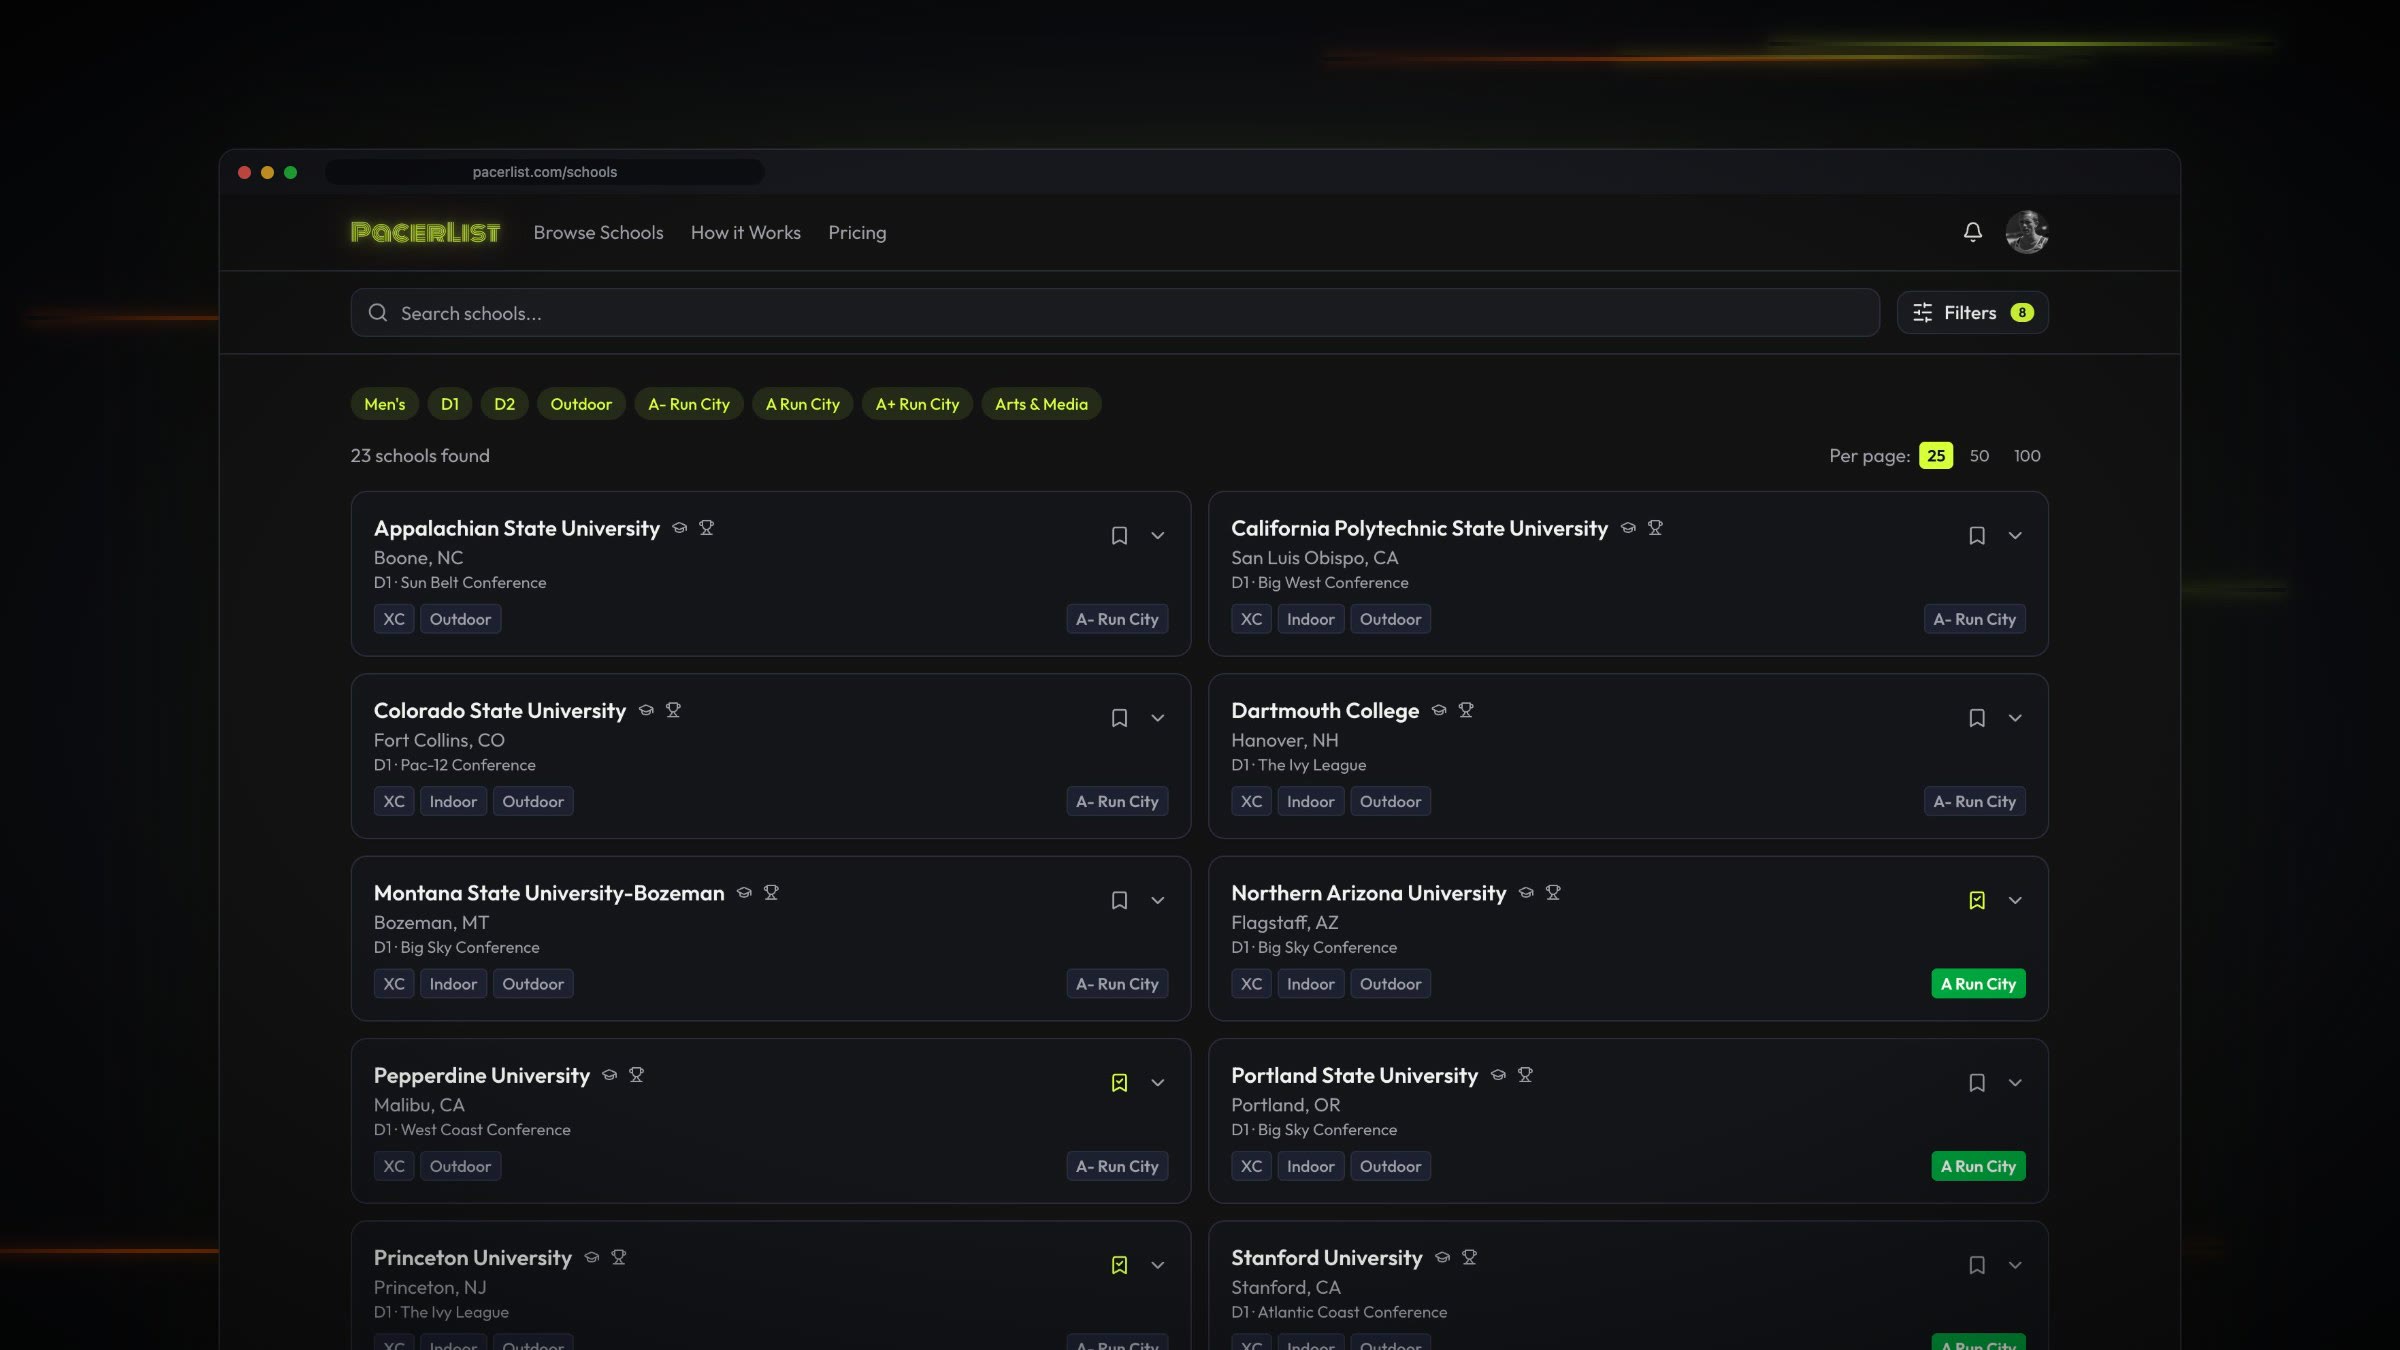Bookmark Stanford University

click(1976, 1265)
